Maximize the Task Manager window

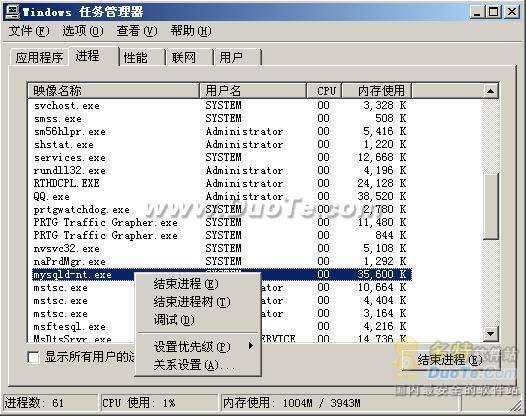(x=494, y=12)
